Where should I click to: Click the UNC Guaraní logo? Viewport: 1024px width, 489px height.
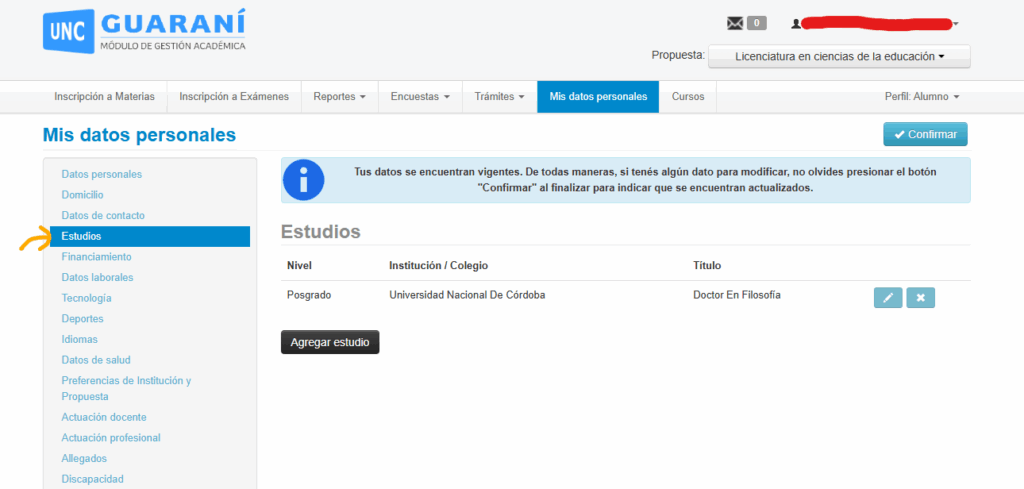[x=145, y=31]
